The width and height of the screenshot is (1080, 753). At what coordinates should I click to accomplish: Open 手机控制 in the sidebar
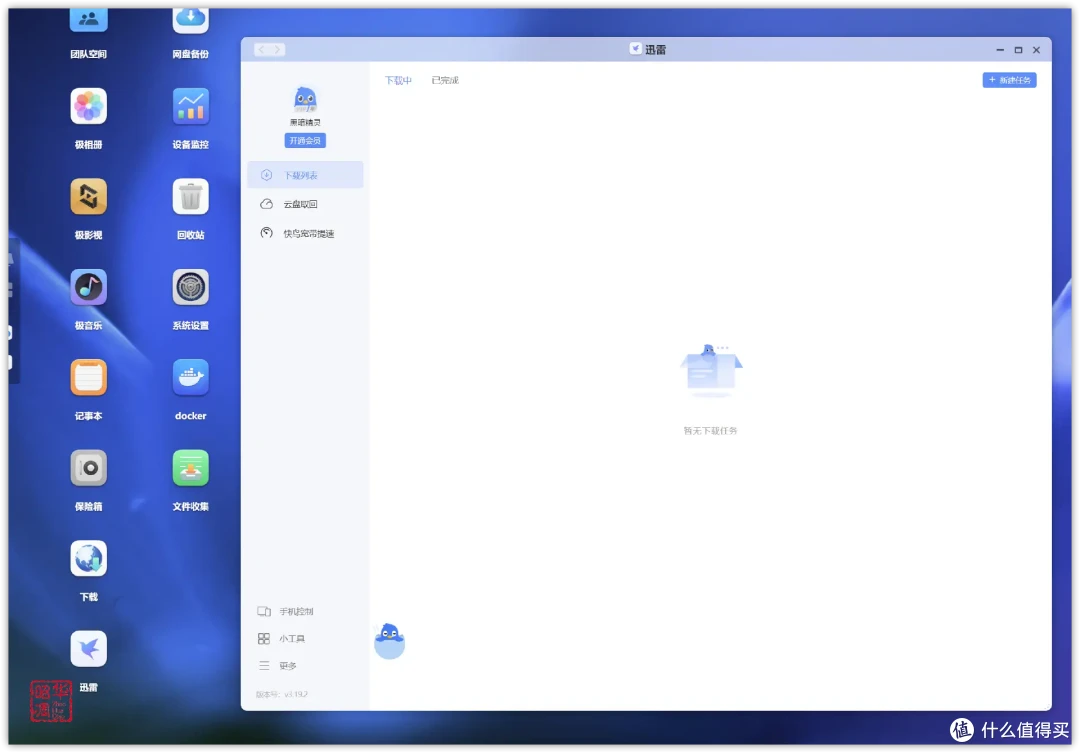click(286, 611)
